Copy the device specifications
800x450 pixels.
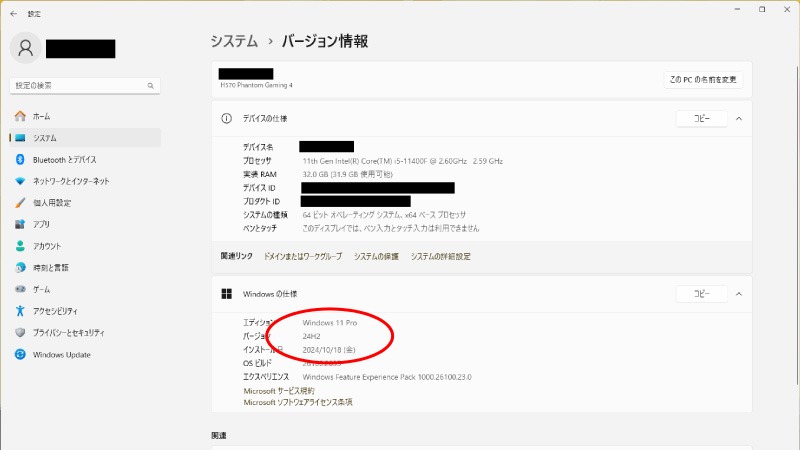click(x=701, y=118)
